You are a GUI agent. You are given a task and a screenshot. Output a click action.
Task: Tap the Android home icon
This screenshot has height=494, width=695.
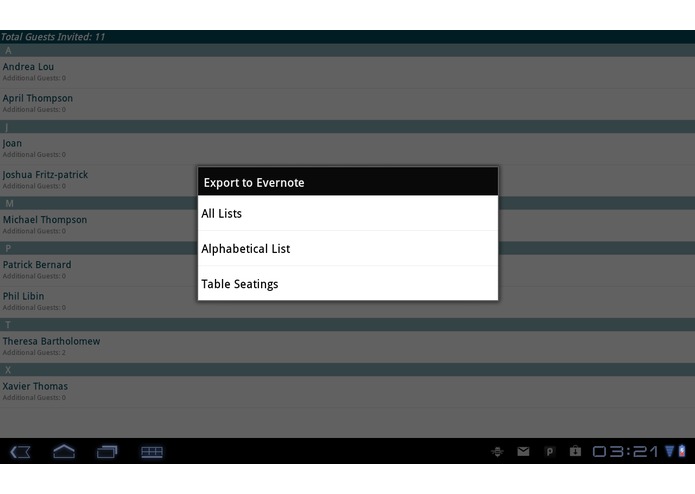[x=64, y=451]
